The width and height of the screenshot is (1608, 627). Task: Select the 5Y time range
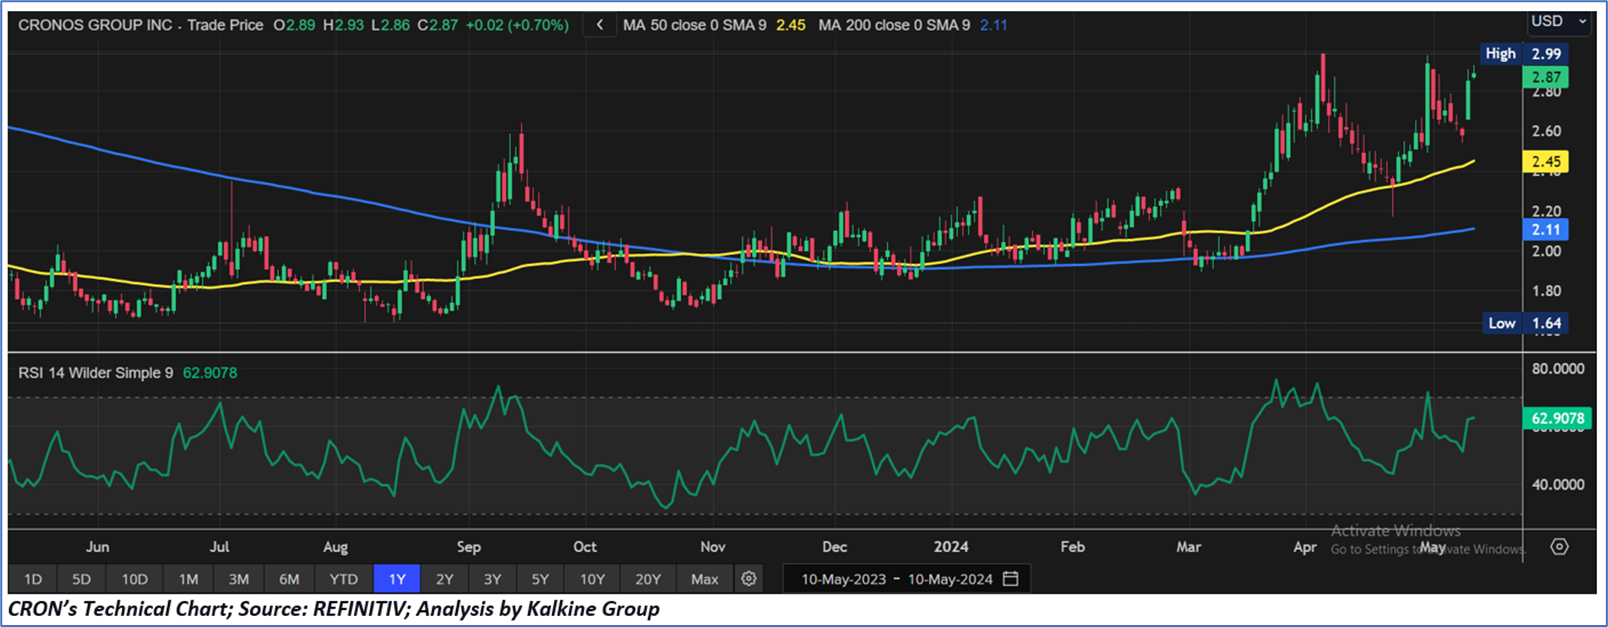tap(540, 579)
